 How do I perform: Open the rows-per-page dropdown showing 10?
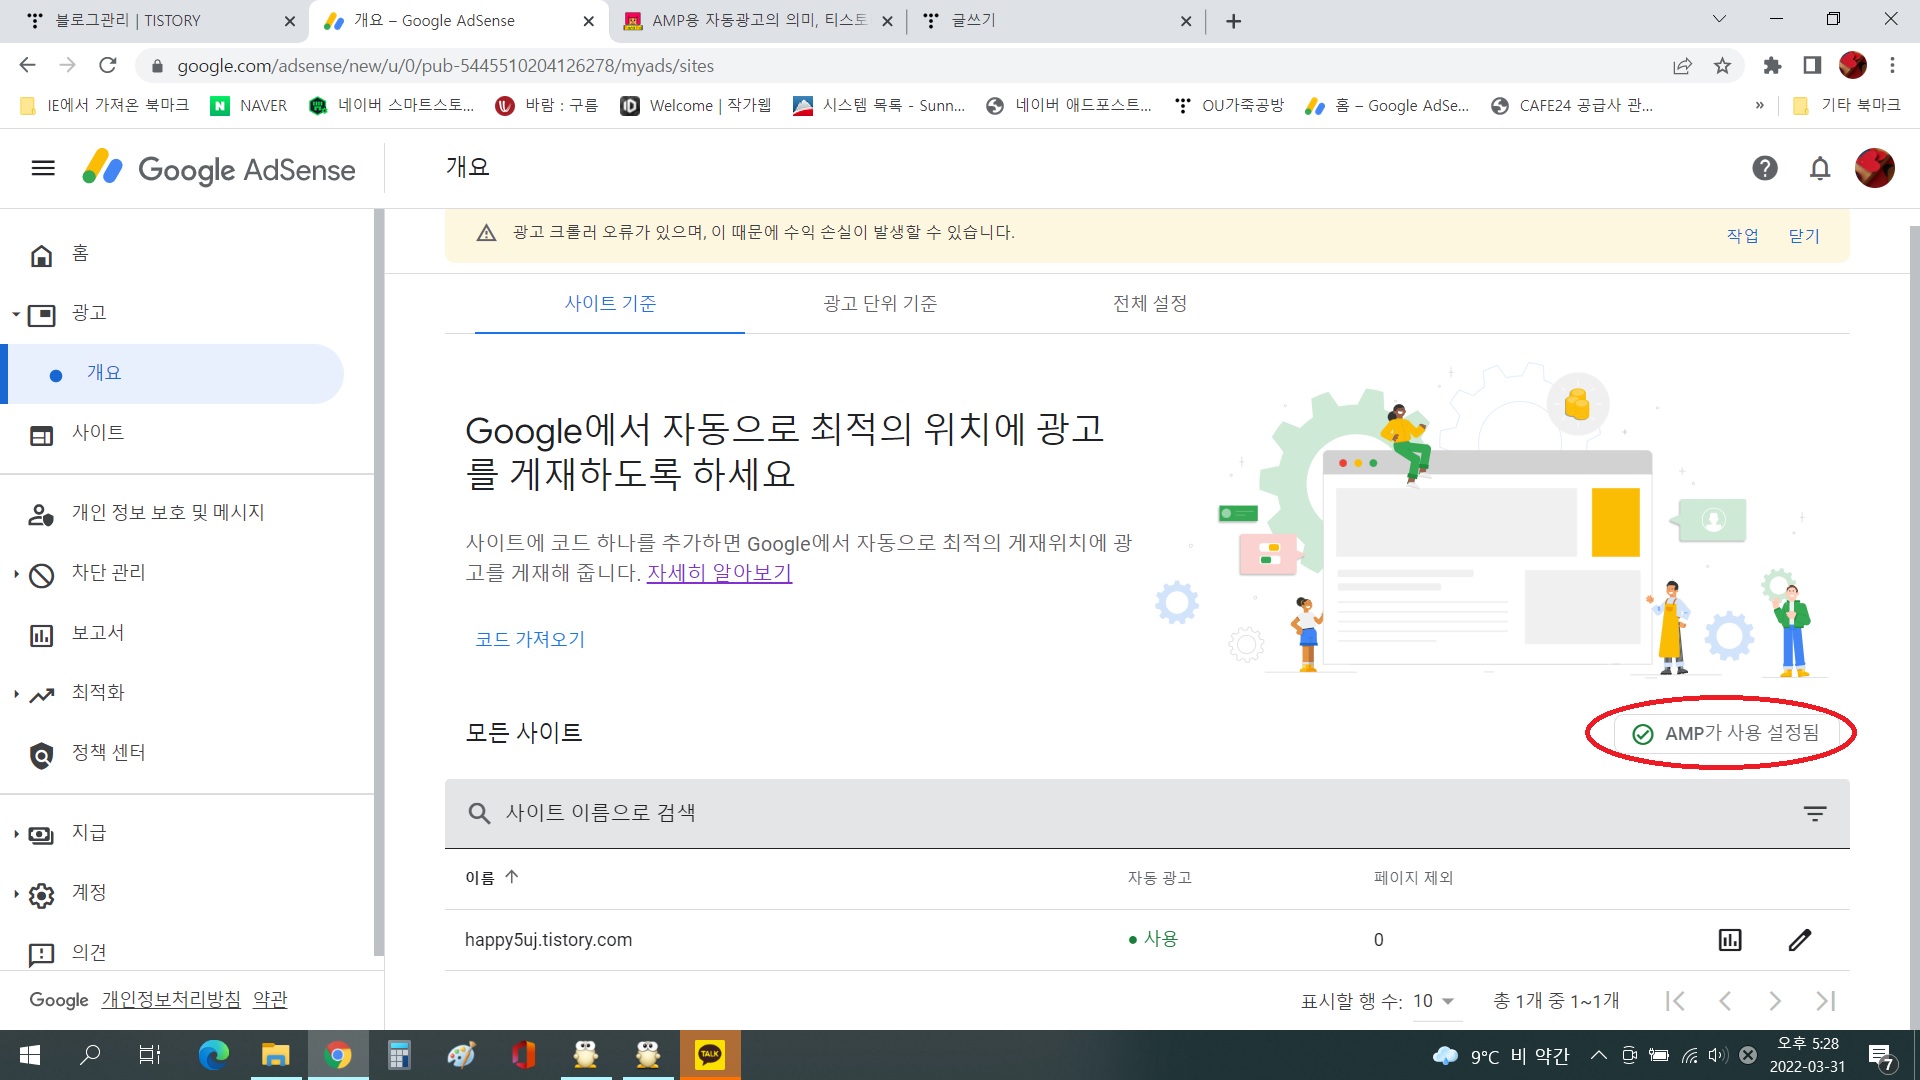[x=1435, y=1001]
